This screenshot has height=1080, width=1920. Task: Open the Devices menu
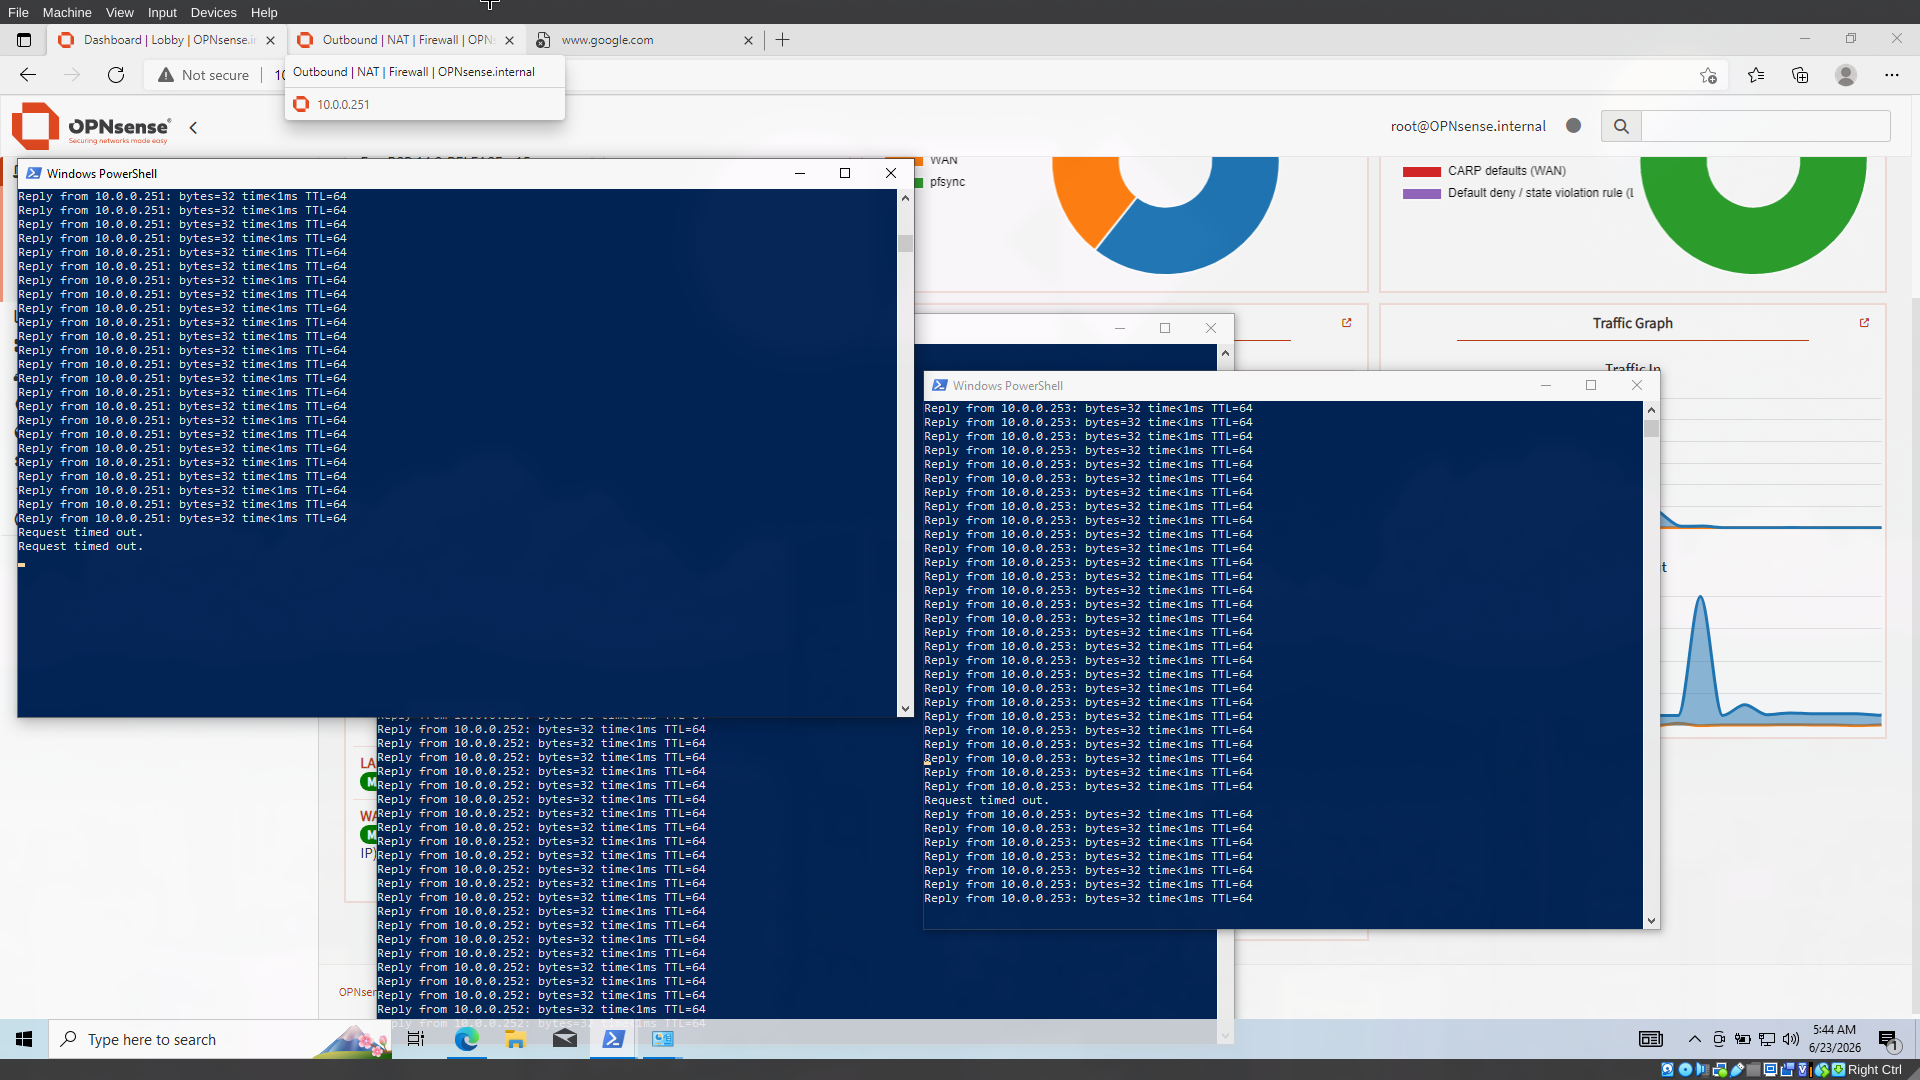213,12
